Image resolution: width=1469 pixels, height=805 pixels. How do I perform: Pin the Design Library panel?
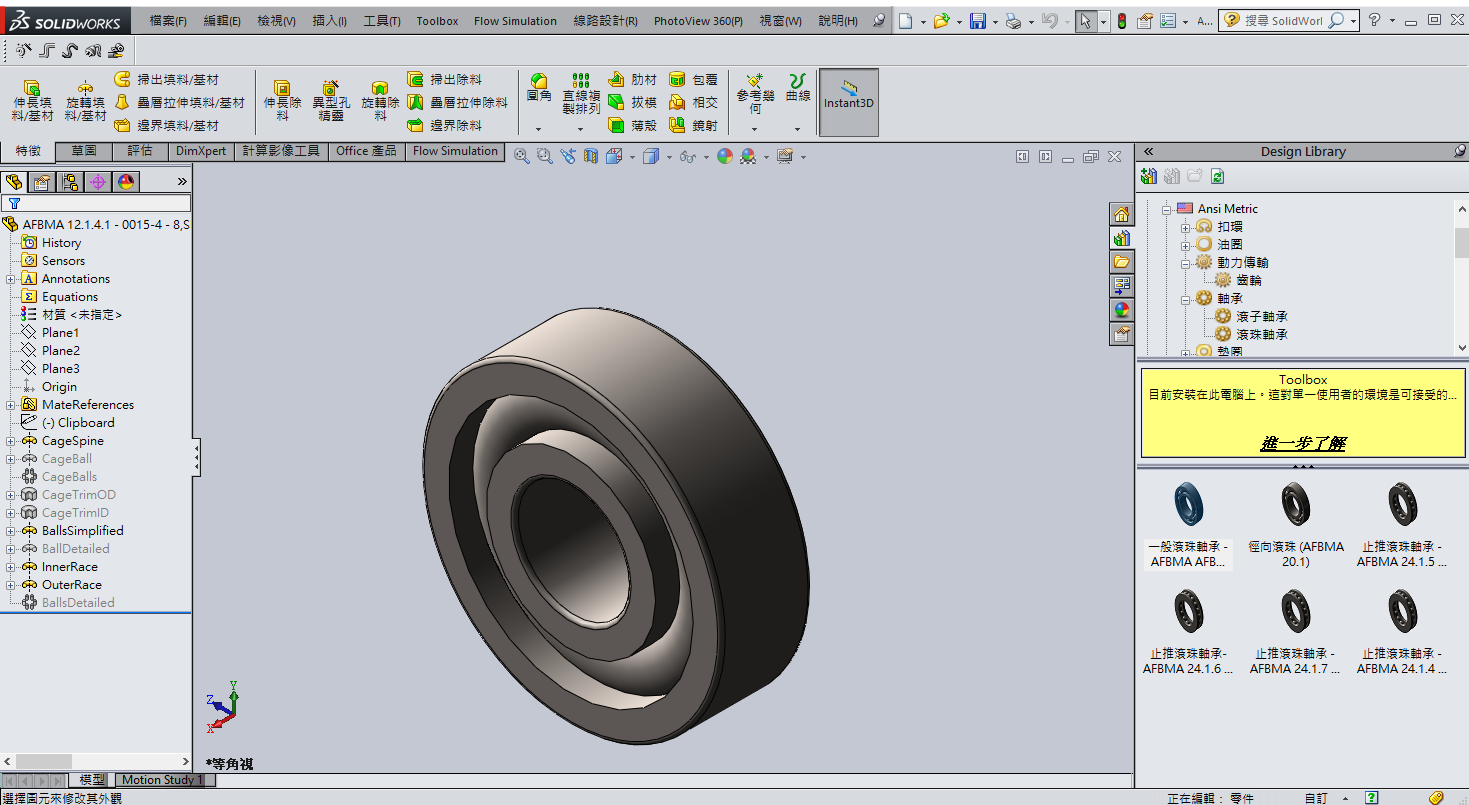[x=1460, y=151]
